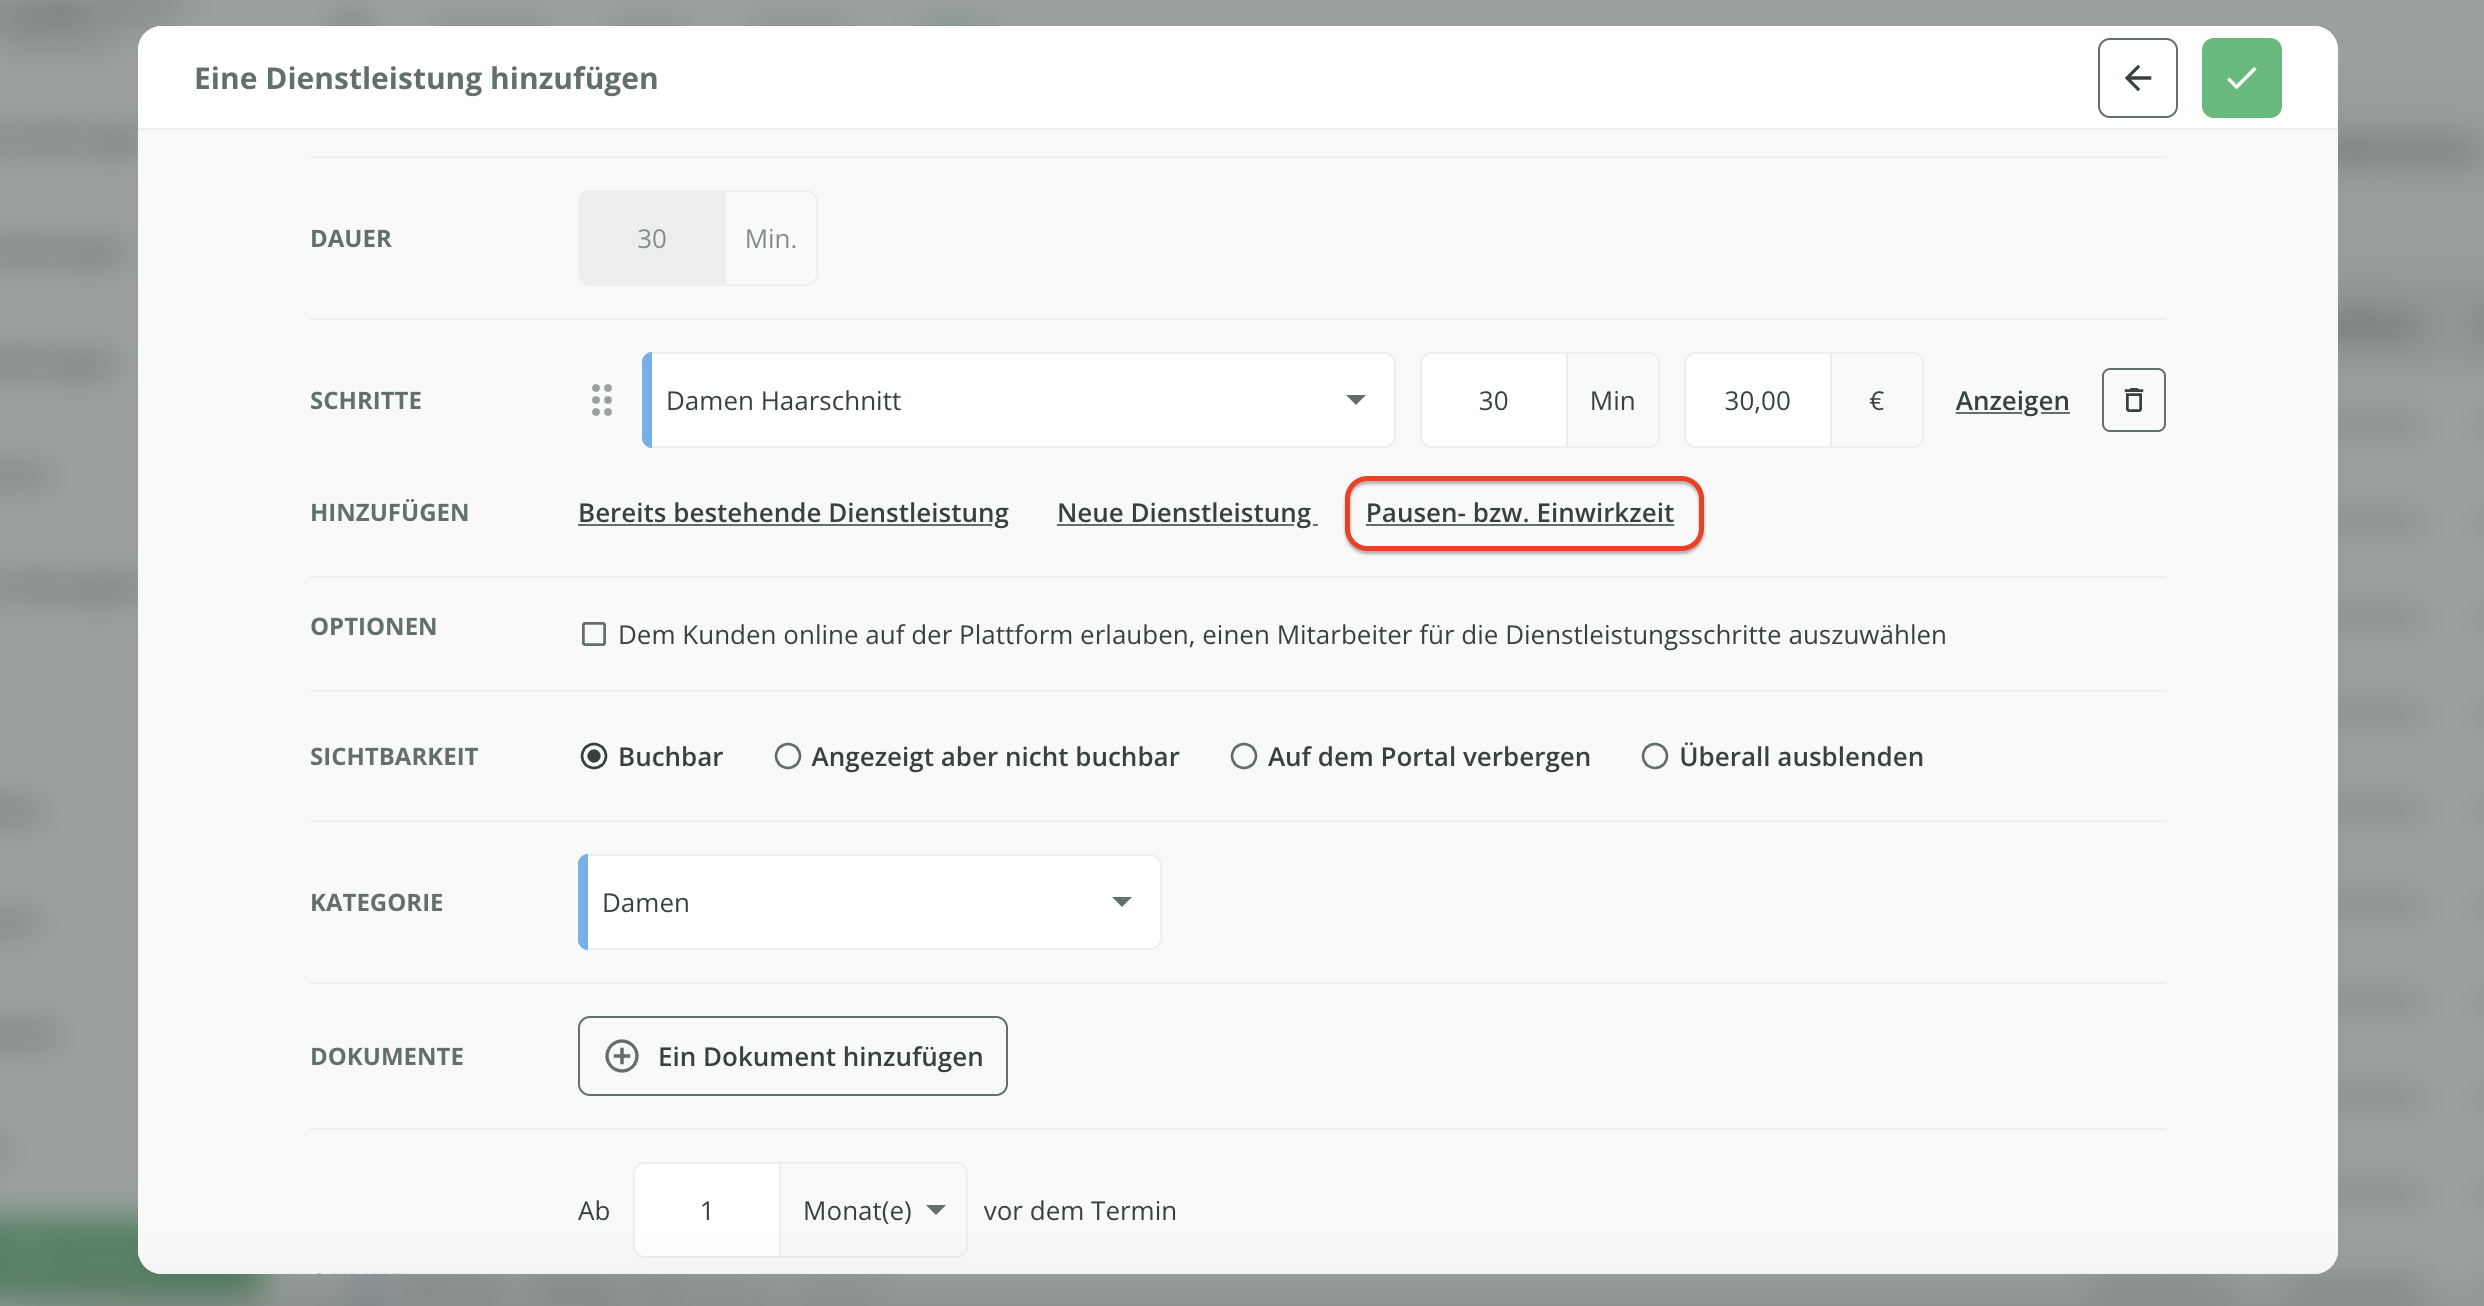Edit the step price field 30,00

click(1757, 400)
